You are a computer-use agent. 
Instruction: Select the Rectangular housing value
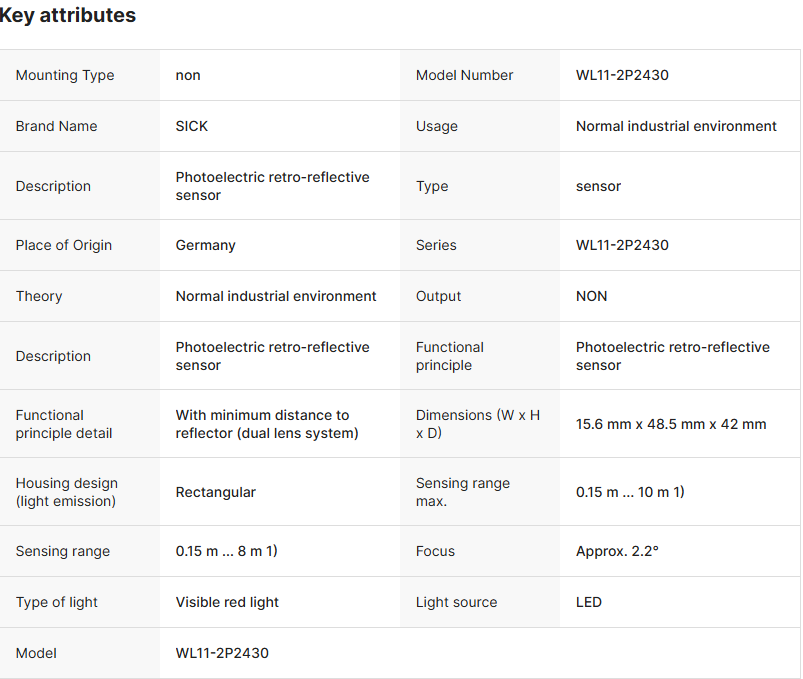(216, 492)
